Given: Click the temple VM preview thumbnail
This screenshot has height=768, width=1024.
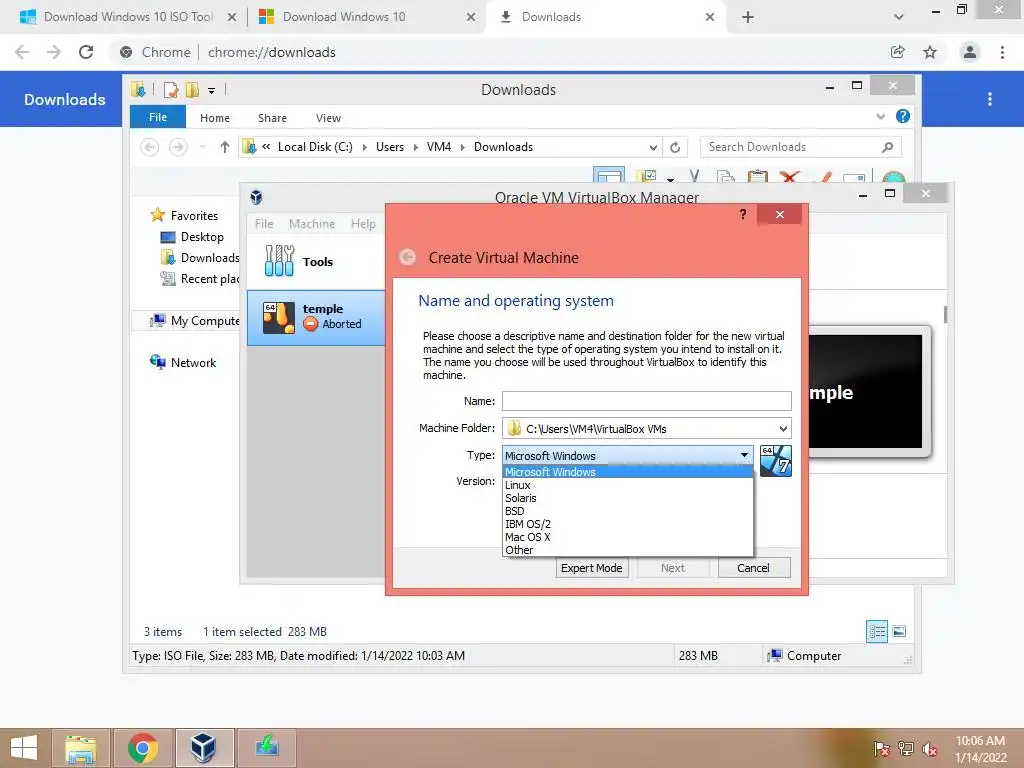Looking at the screenshot, I should click(865, 392).
